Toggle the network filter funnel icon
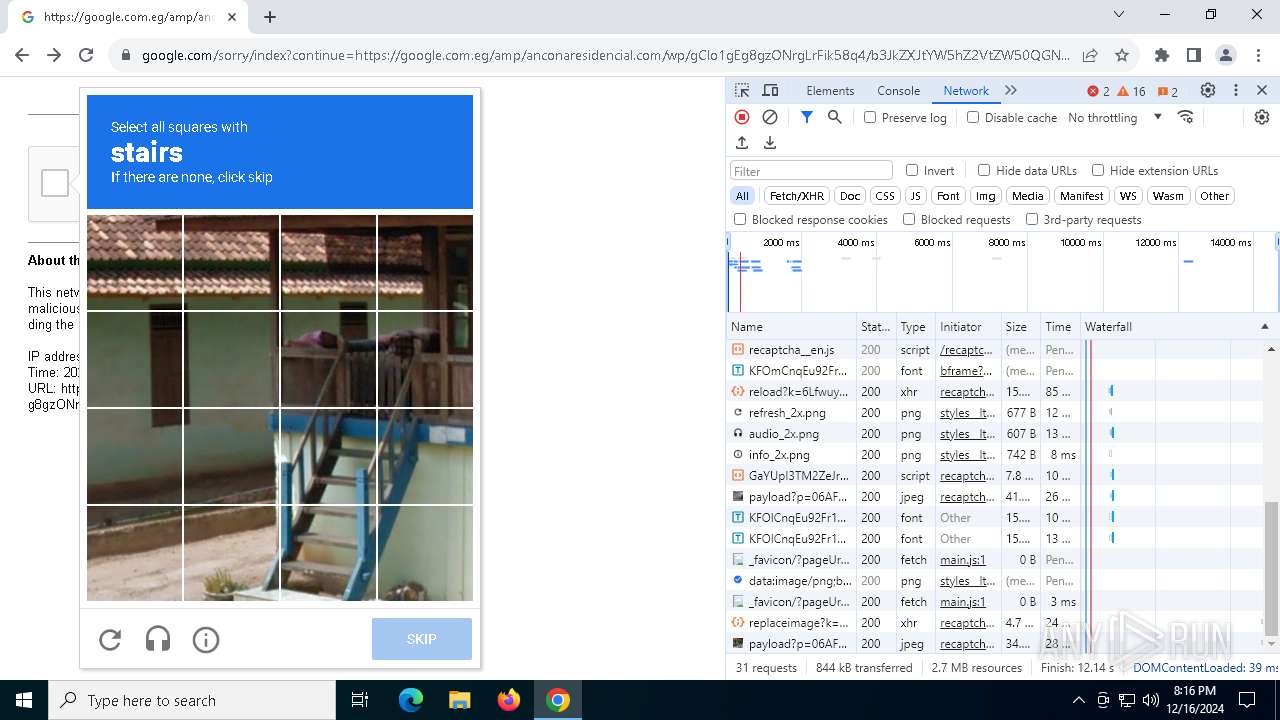This screenshot has width=1280, height=720. 807,117
